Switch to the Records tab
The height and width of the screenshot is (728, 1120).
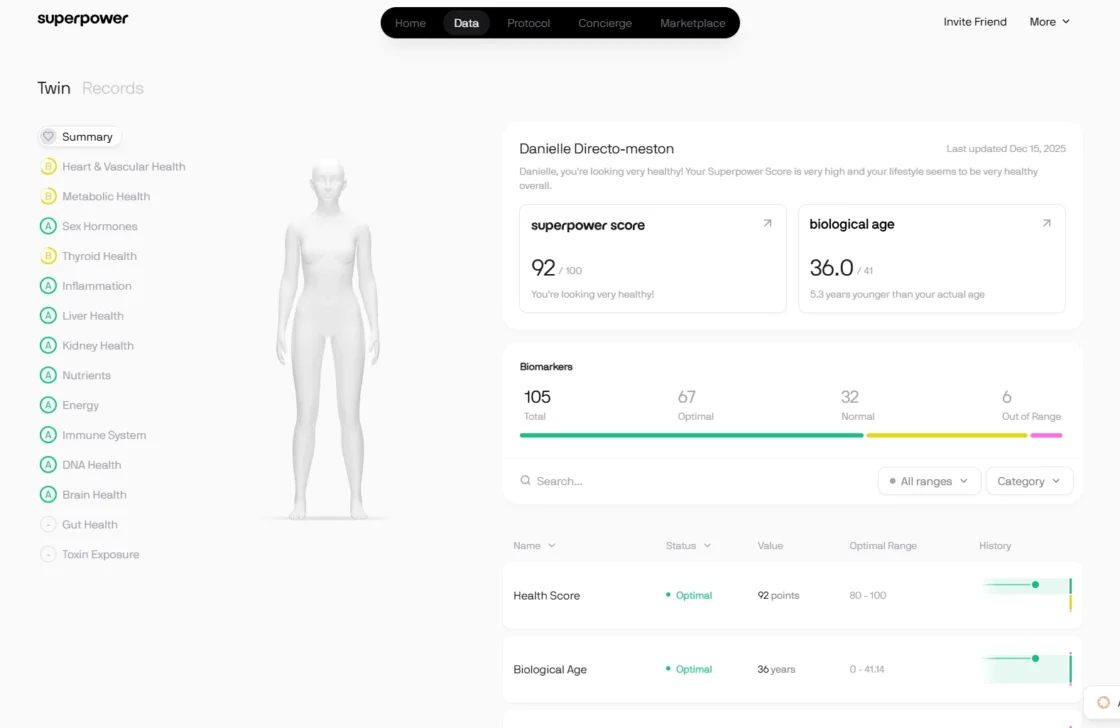click(112, 88)
